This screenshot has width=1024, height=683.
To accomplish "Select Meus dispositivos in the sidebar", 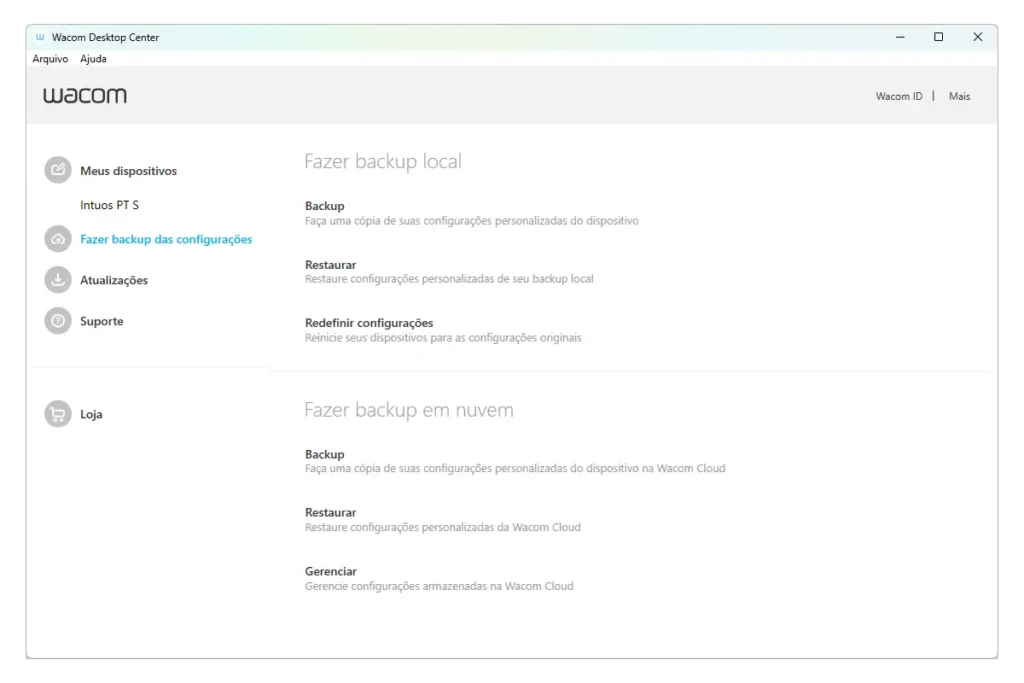I will coord(129,171).
